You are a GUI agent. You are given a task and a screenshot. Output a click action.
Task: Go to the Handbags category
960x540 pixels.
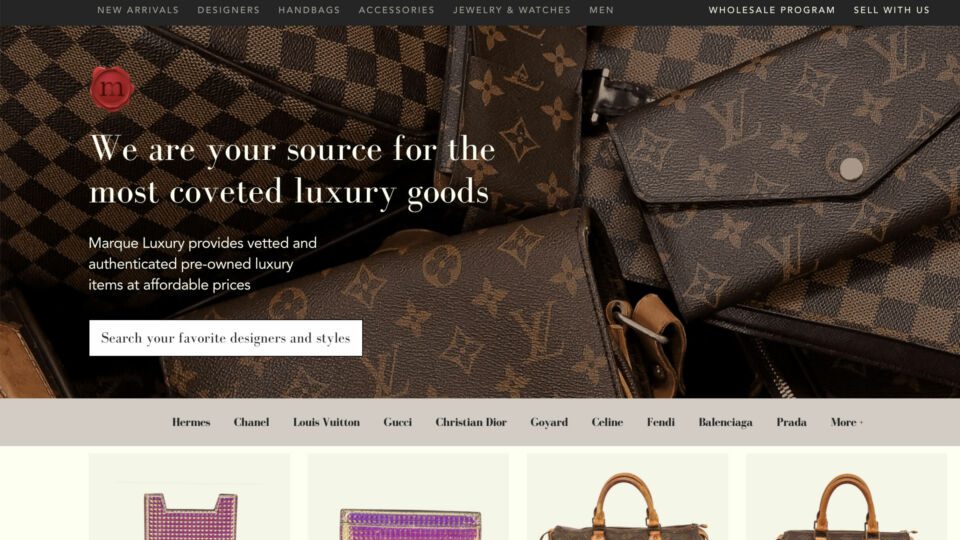(309, 10)
